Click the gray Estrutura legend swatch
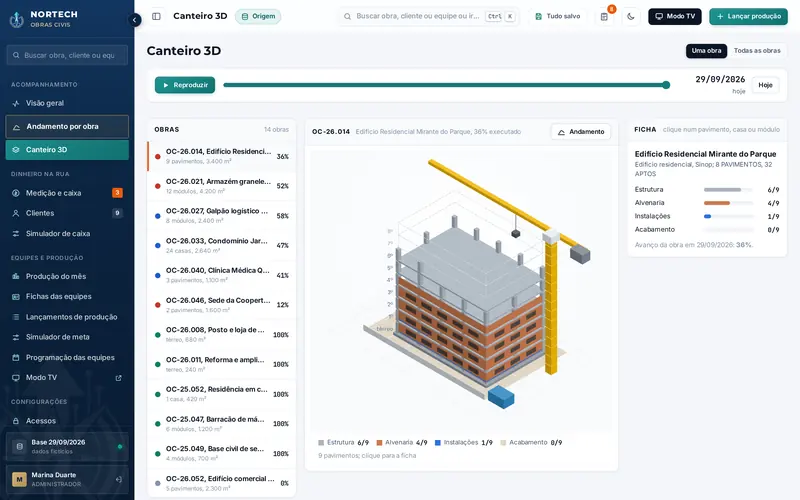Screen dimensions: 800x500 click(321, 443)
